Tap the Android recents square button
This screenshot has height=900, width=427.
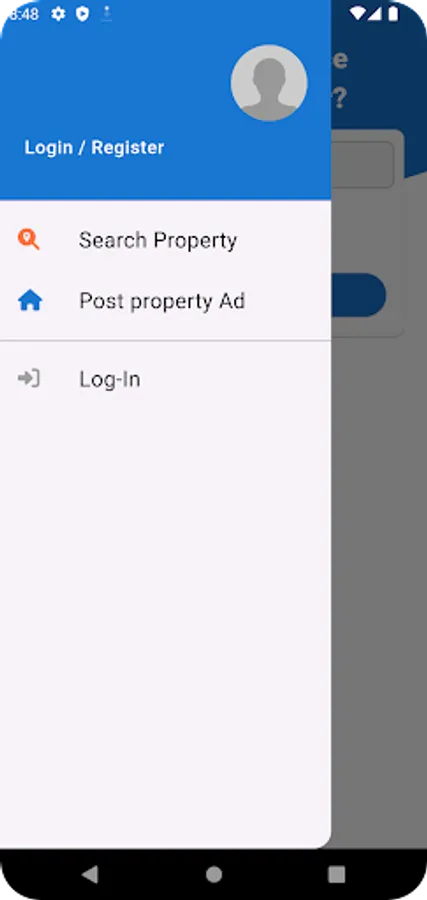tap(336, 874)
